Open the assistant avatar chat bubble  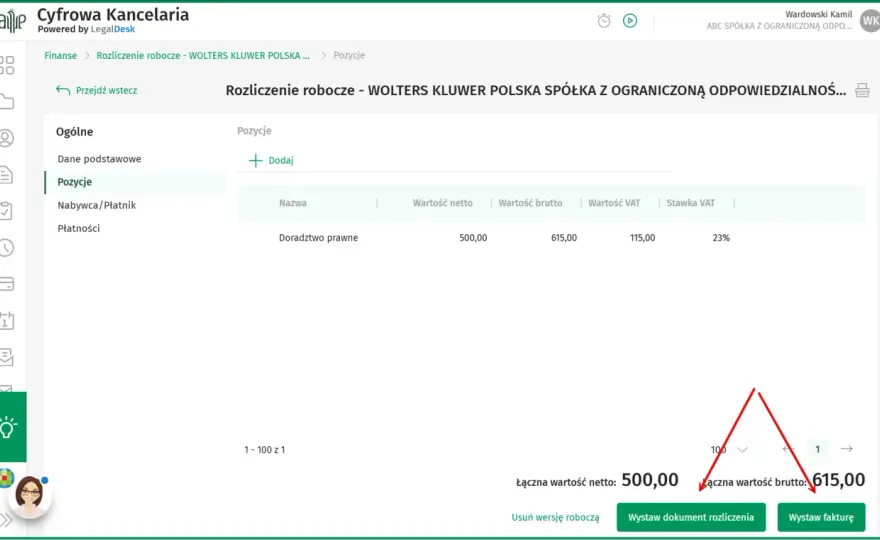pos(30,496)
